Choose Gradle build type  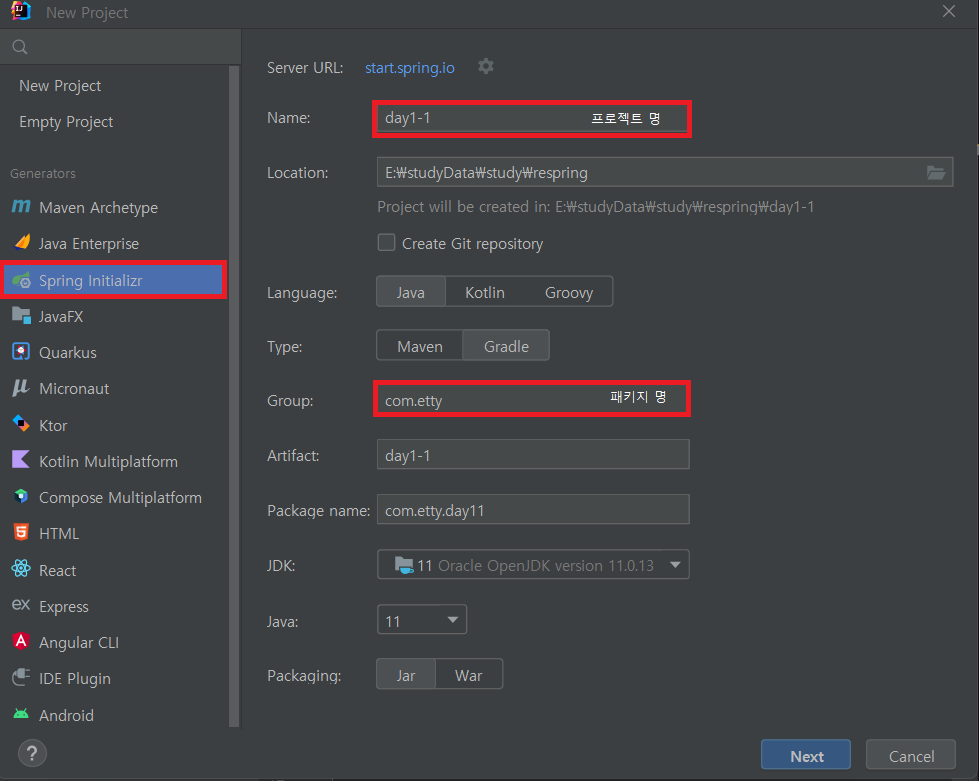506,346
